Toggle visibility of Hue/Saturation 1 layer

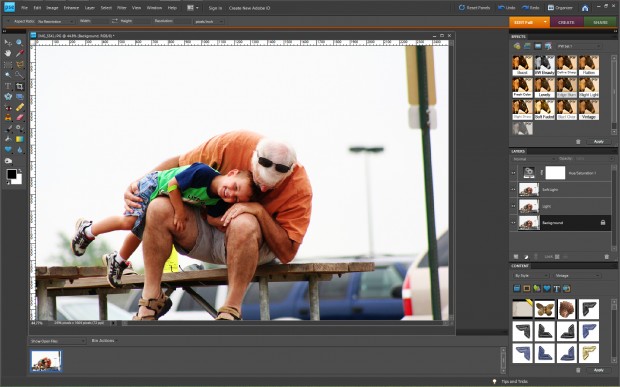click(513, 173)
